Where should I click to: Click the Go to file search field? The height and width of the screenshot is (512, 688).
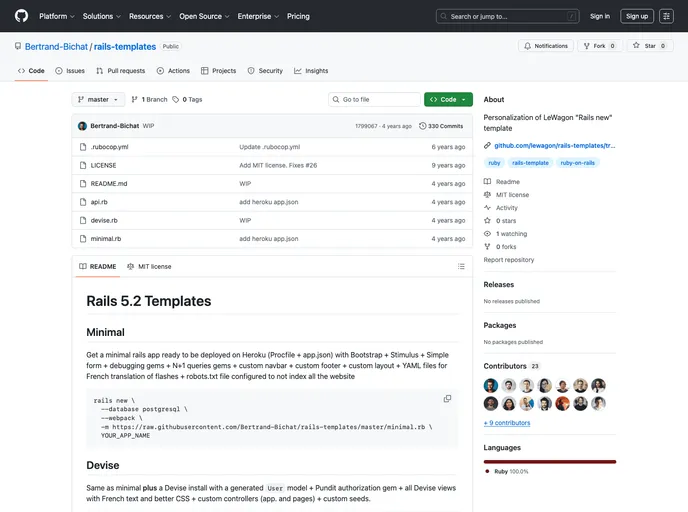[375, 100]
